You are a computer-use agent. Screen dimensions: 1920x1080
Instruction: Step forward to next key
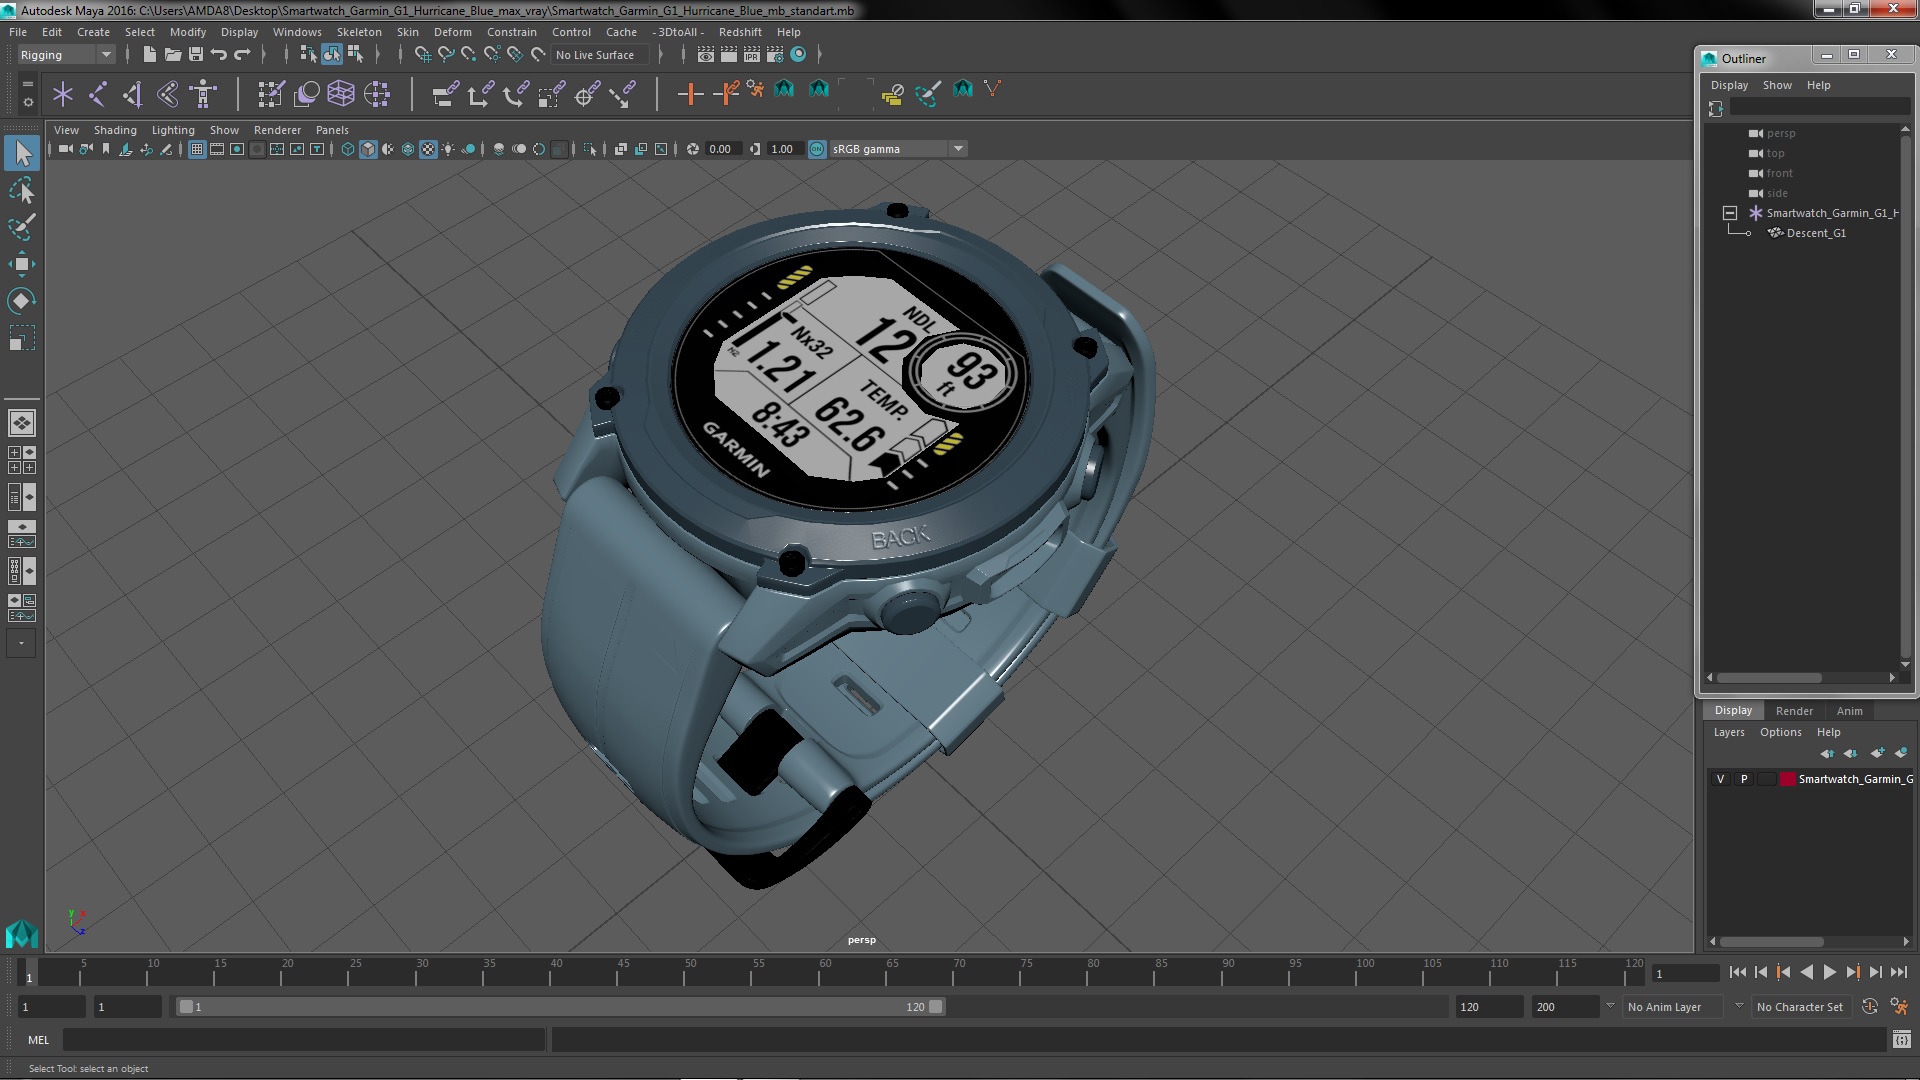click(x=1853, y=972)
